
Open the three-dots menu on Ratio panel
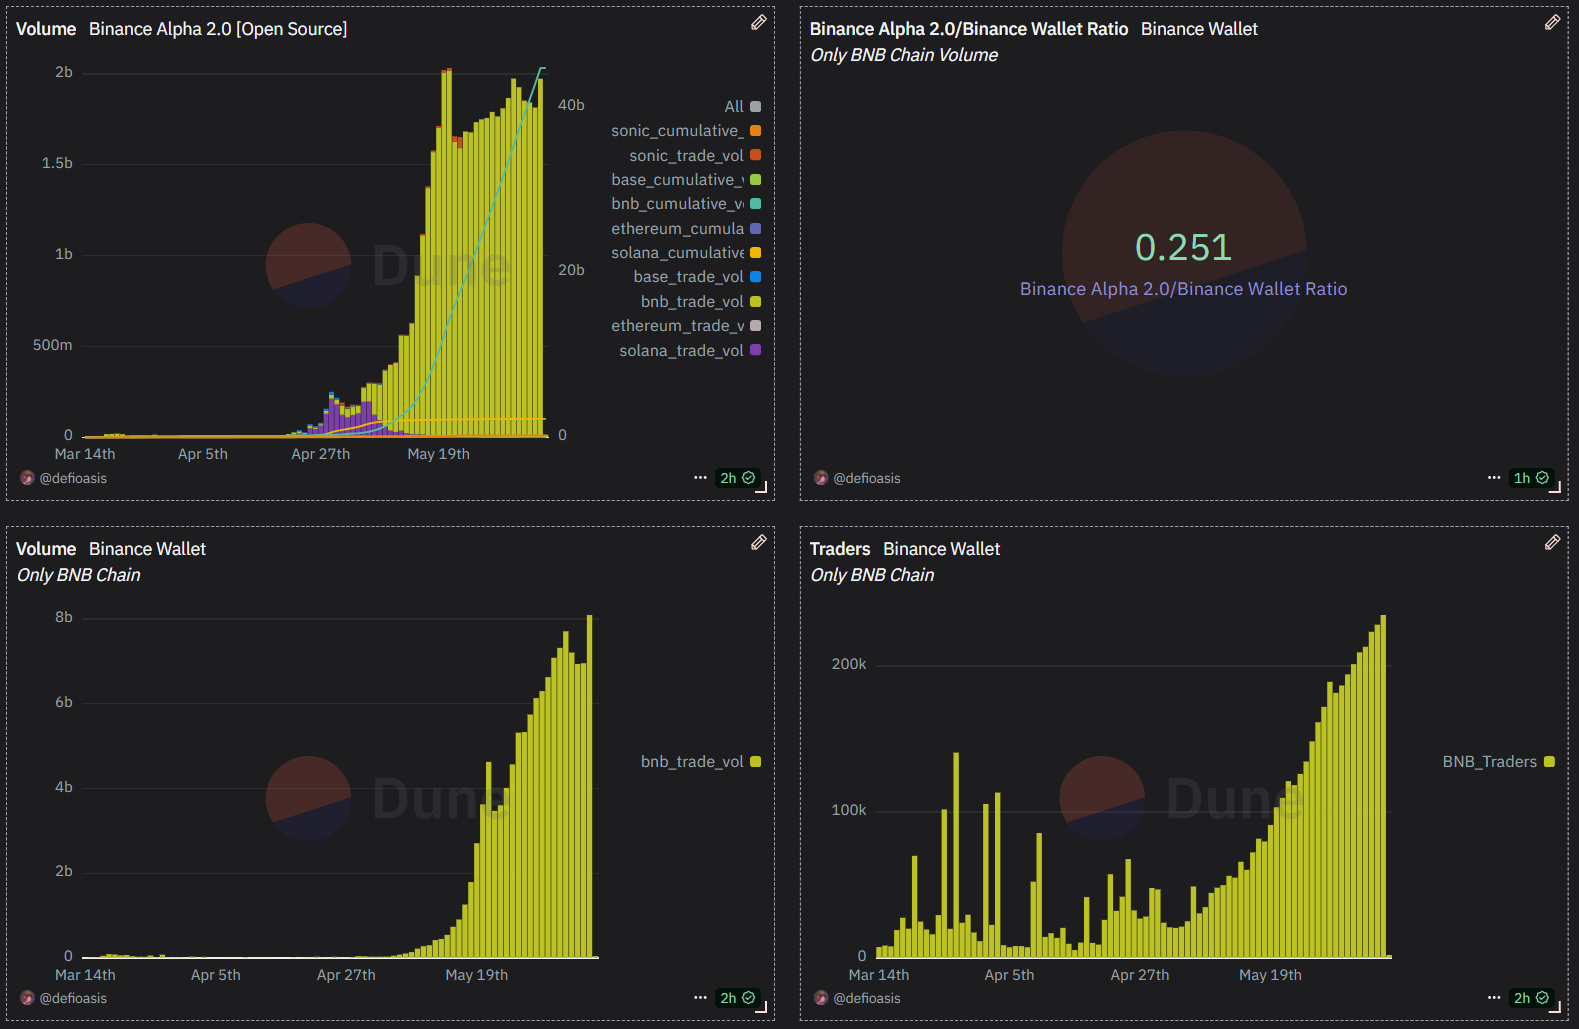click(x=1493, y=478)
